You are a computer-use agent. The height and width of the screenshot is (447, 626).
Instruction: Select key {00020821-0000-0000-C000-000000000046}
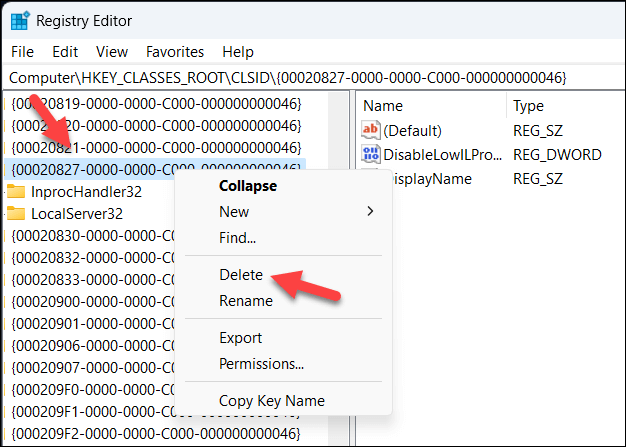156,148
